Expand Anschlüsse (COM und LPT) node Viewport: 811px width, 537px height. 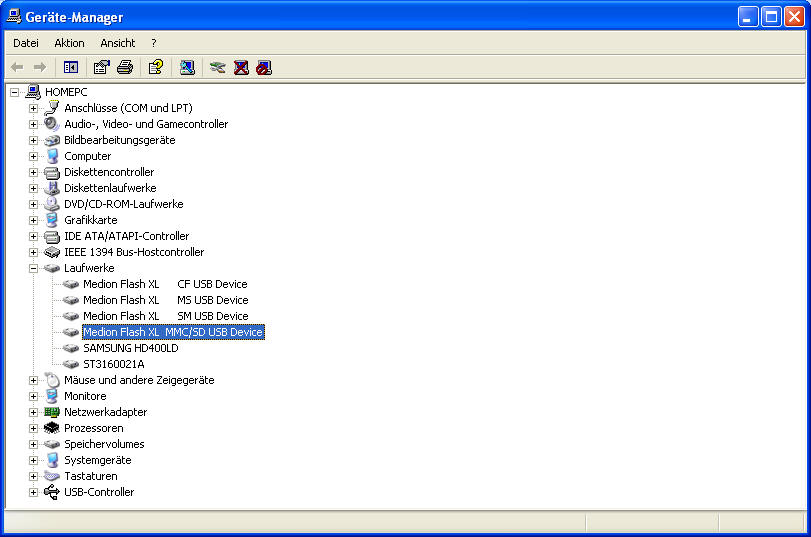pos(34,109)
